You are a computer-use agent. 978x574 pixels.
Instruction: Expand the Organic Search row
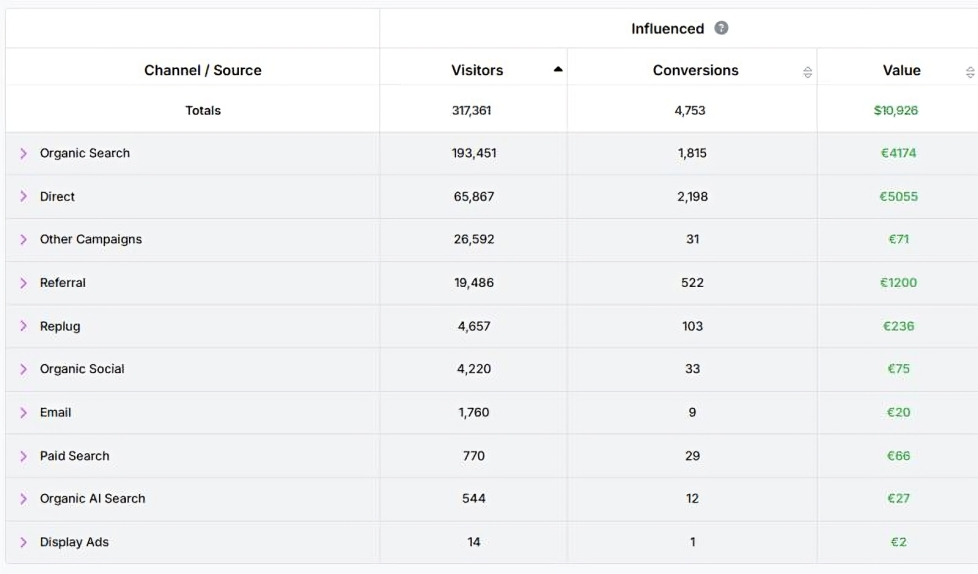(x=24, y=154)
